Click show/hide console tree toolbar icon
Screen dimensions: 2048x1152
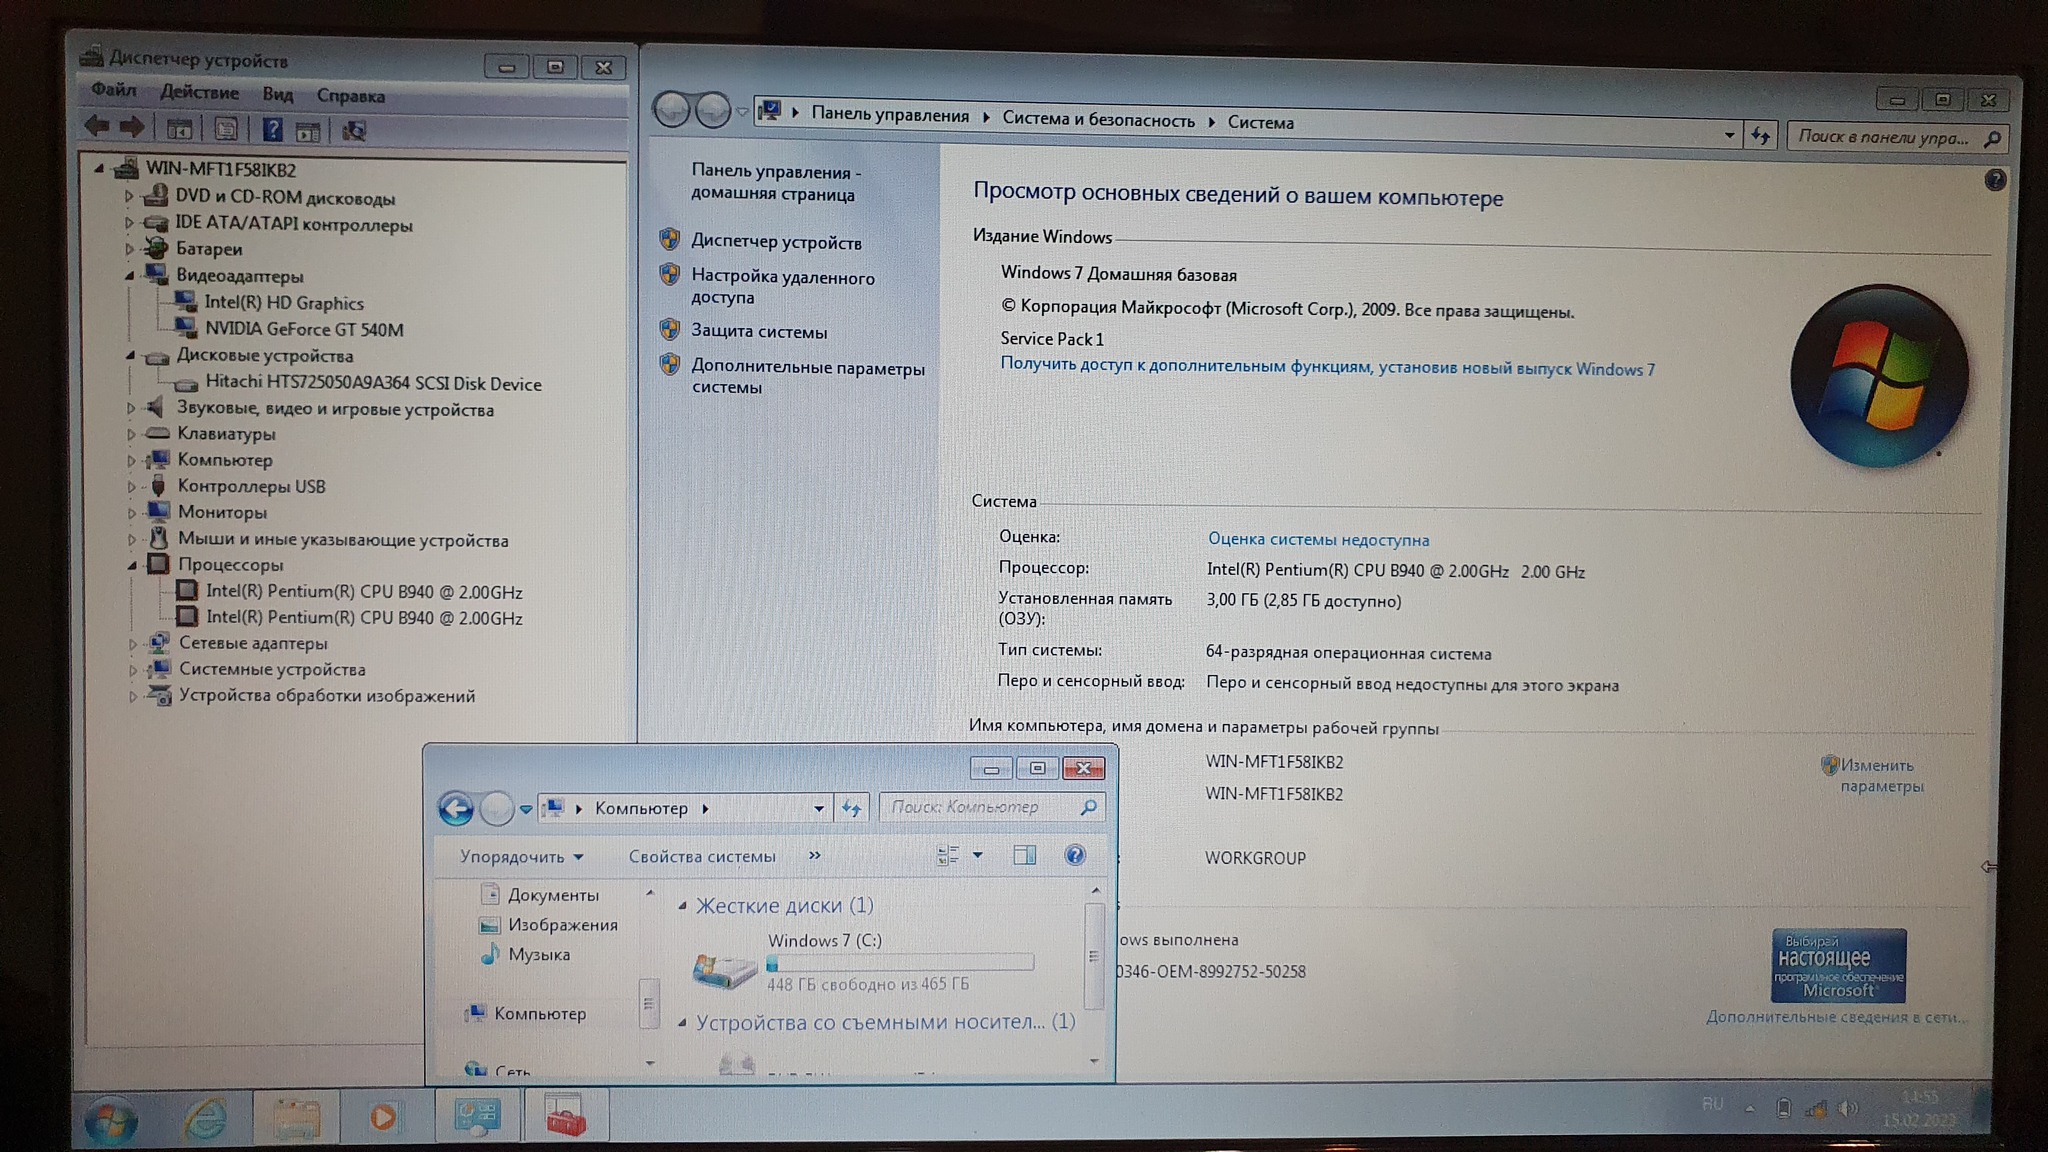point(180,129)
